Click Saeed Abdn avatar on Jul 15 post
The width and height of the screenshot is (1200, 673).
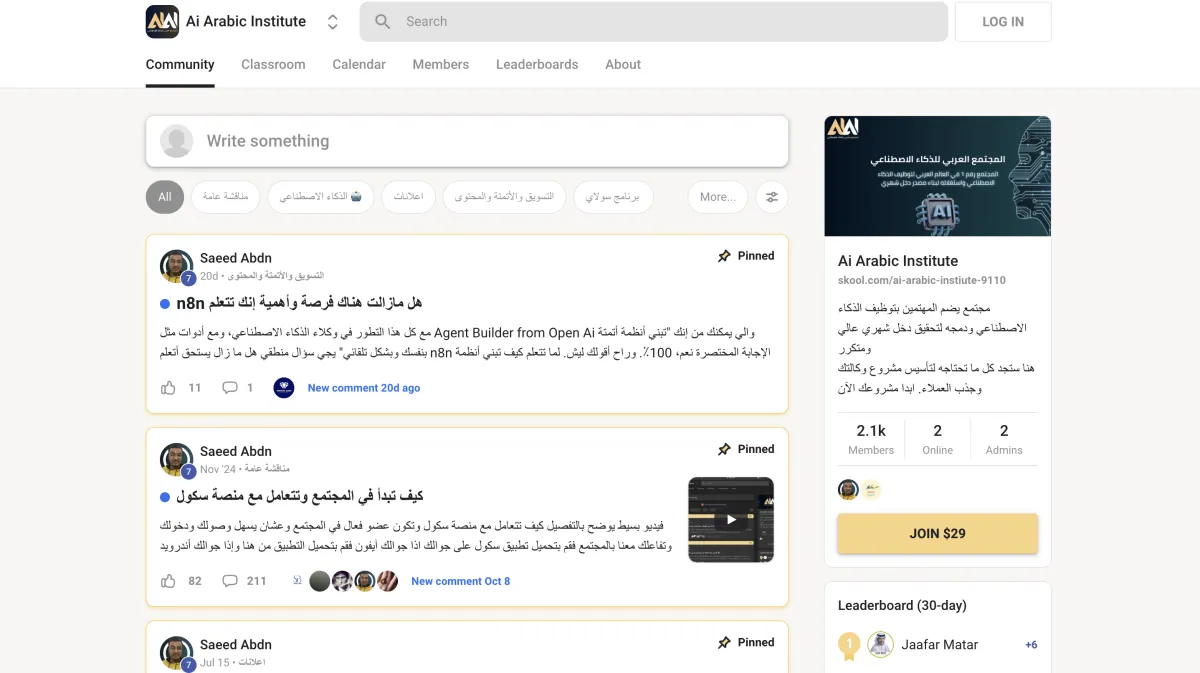tap(177, 653)
